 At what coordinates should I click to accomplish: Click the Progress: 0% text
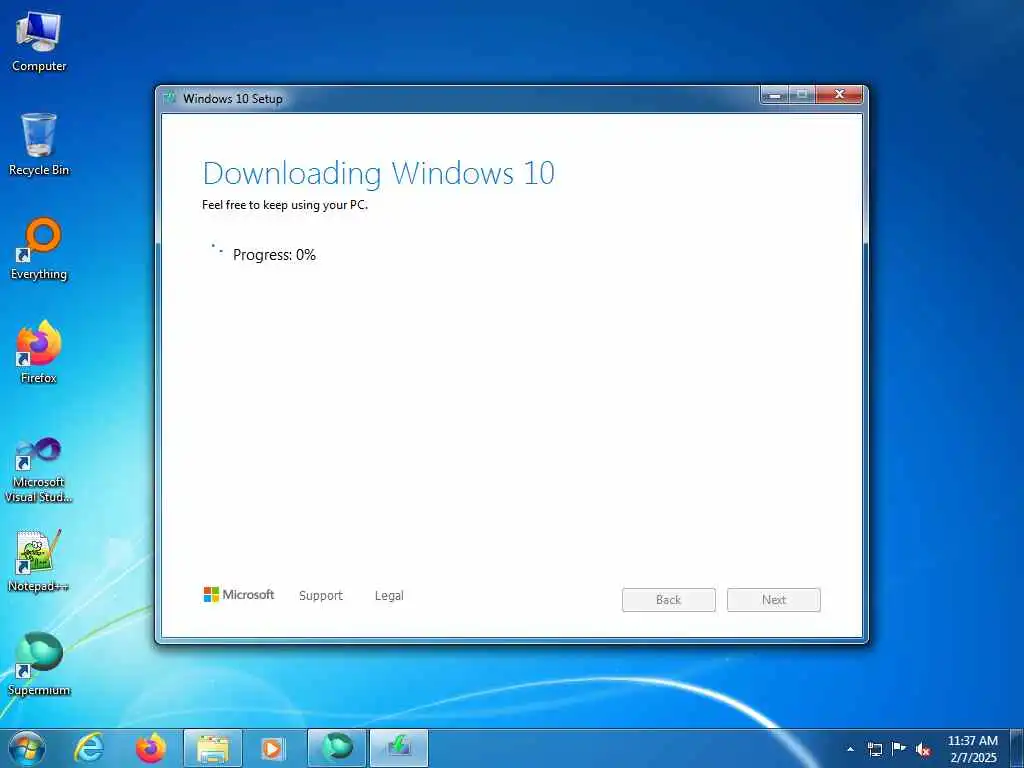tap(274, 255)
